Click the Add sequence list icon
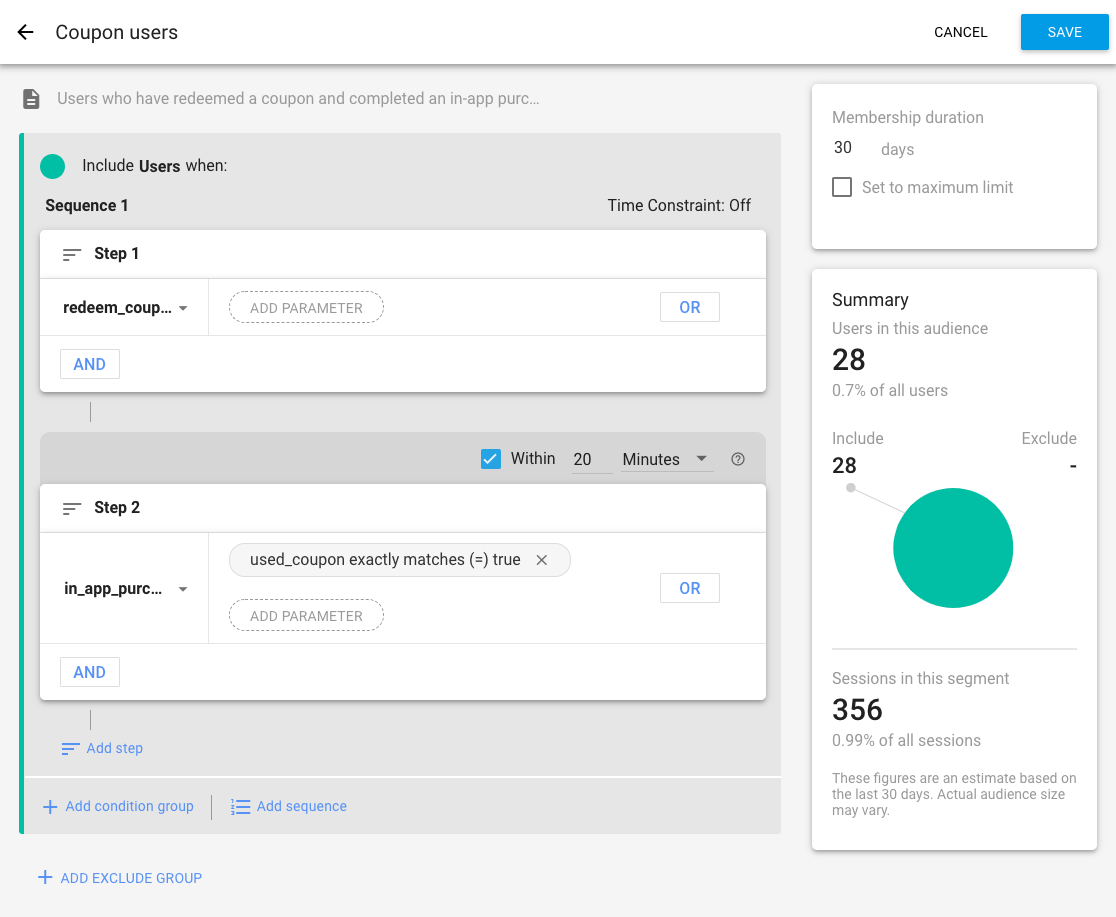1116x917 pixels. 240,806
